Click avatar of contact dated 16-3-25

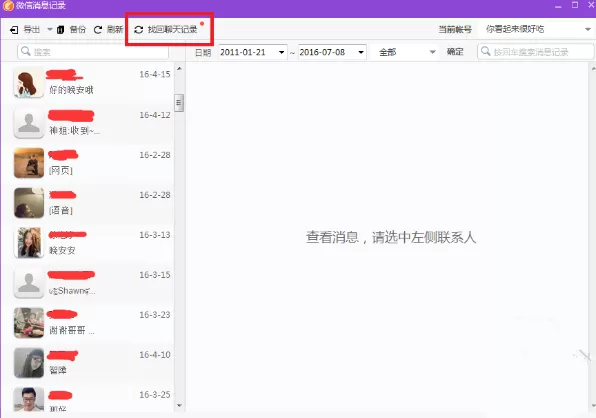click(x=29, y=399)
